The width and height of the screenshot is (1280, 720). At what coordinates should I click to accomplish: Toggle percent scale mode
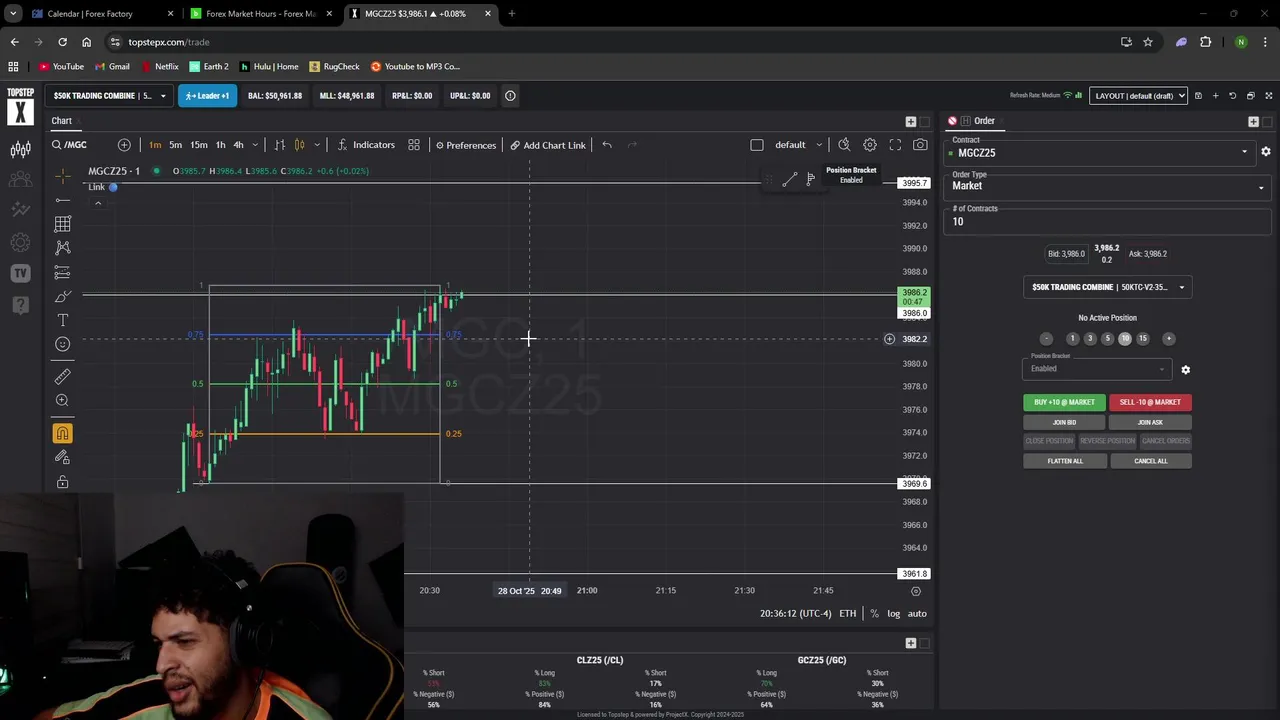874,614
